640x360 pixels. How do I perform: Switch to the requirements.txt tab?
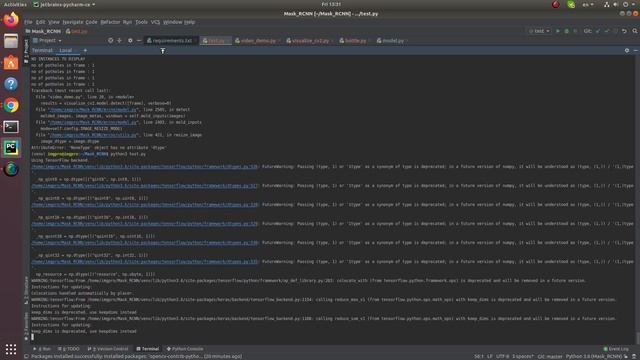(170, 40)
